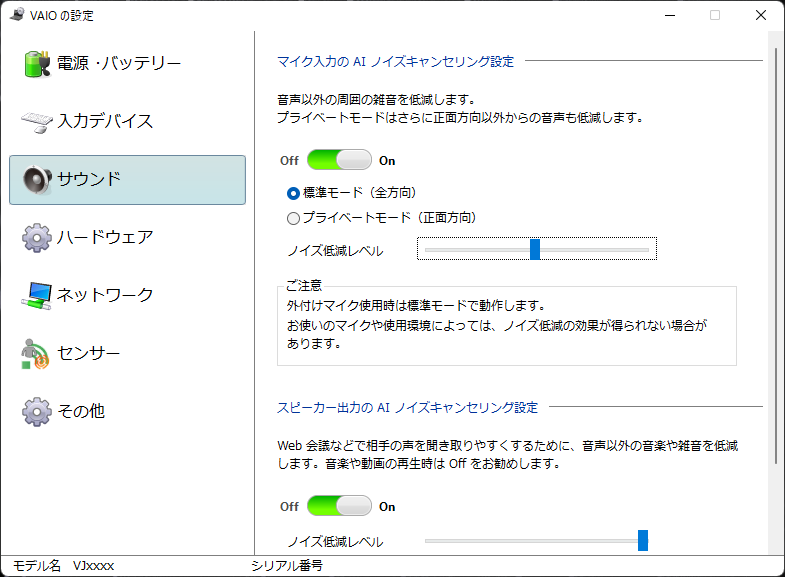This screenshot has width=785, height=577.
Task: Click the ご注意 group label
Action: (x=304, y=286)
